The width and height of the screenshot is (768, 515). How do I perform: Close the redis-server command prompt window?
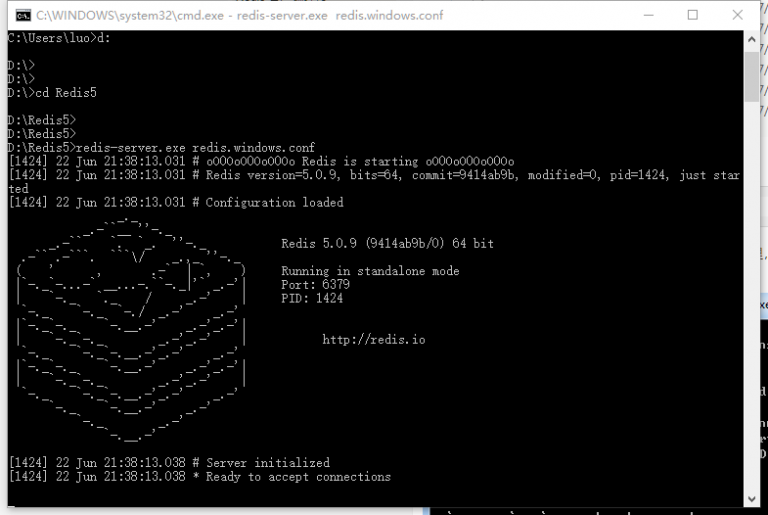pyautogui.click(x=739, y=15)
